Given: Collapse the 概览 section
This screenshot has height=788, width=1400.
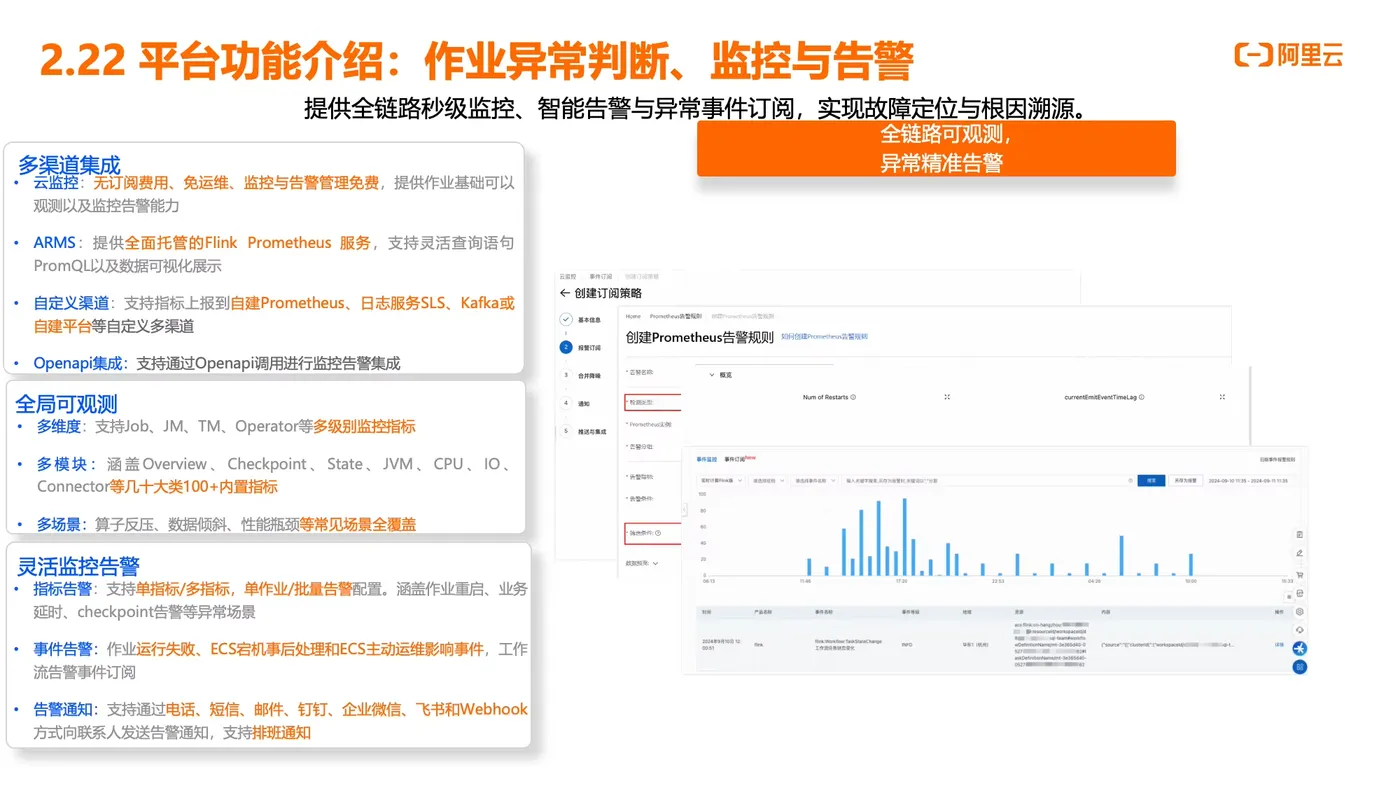Looking at the screenshot, I should tap(712, 375).
